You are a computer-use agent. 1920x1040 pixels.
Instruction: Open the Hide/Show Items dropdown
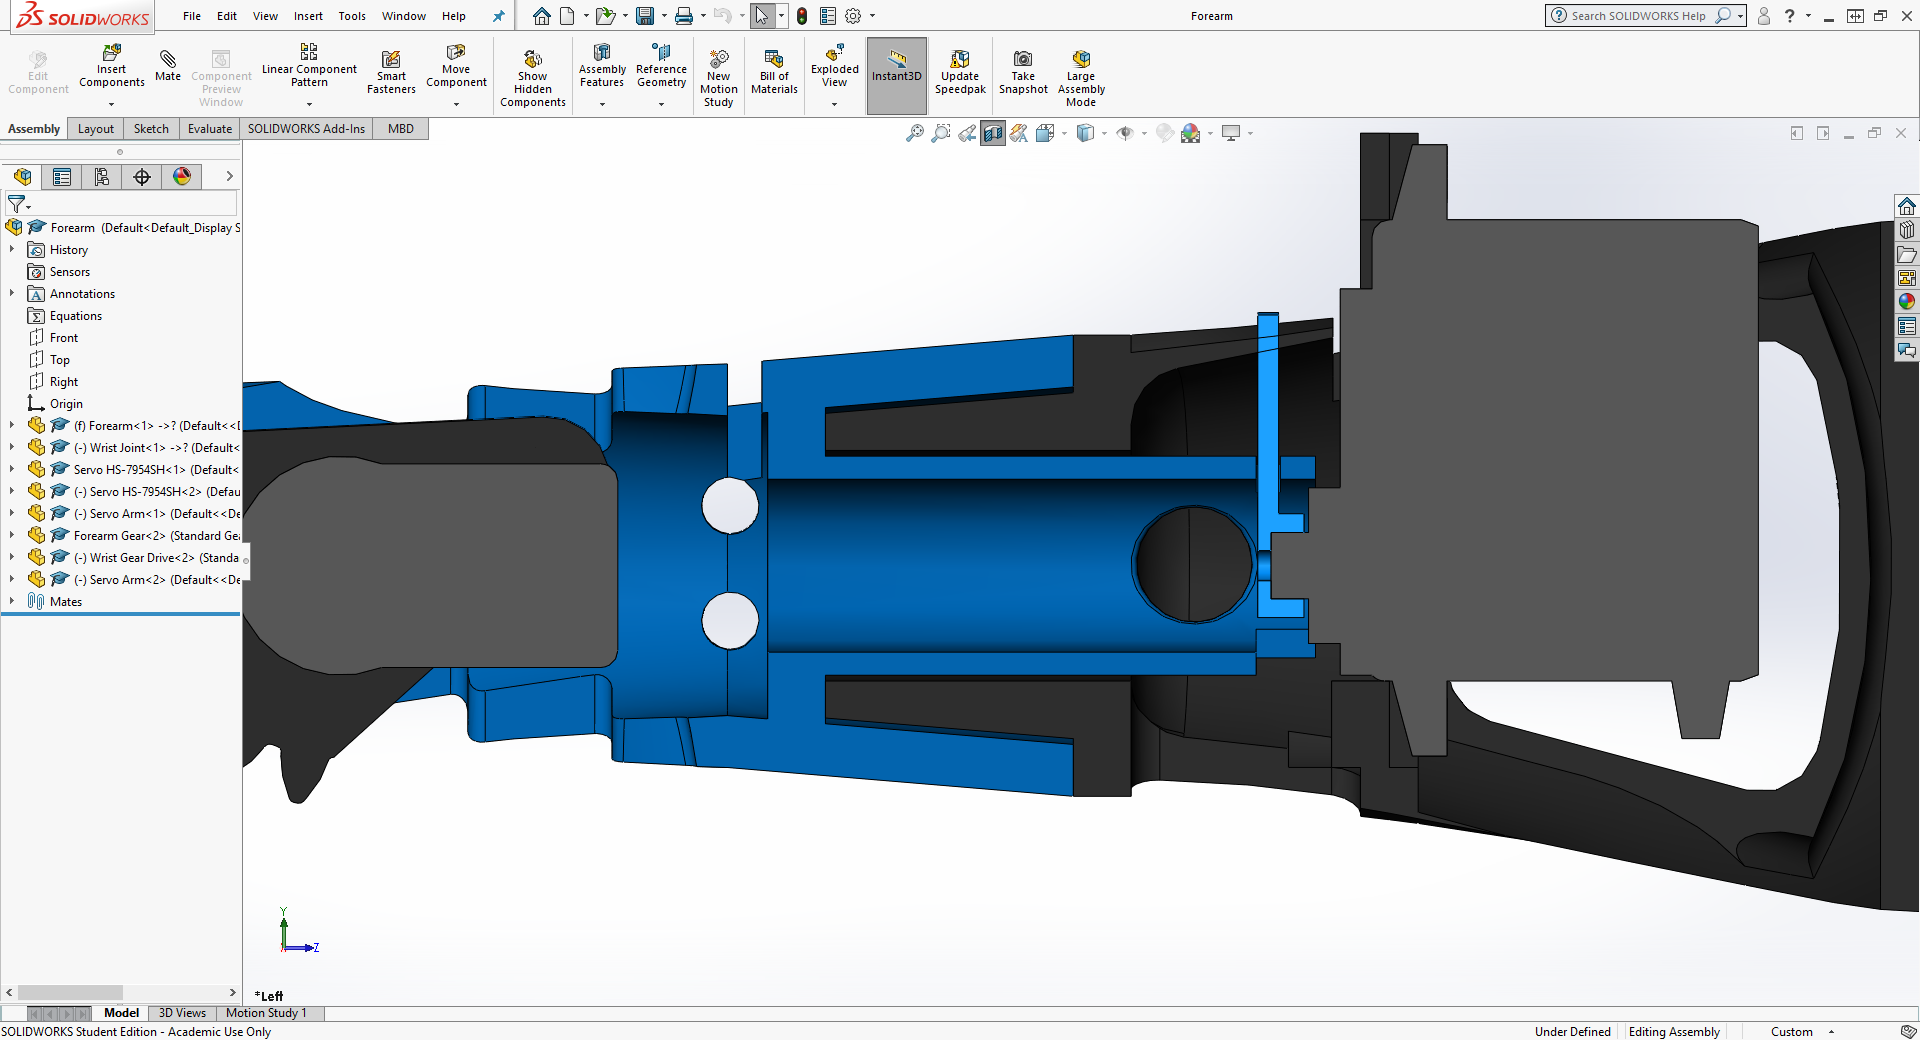coord(1145,133)
